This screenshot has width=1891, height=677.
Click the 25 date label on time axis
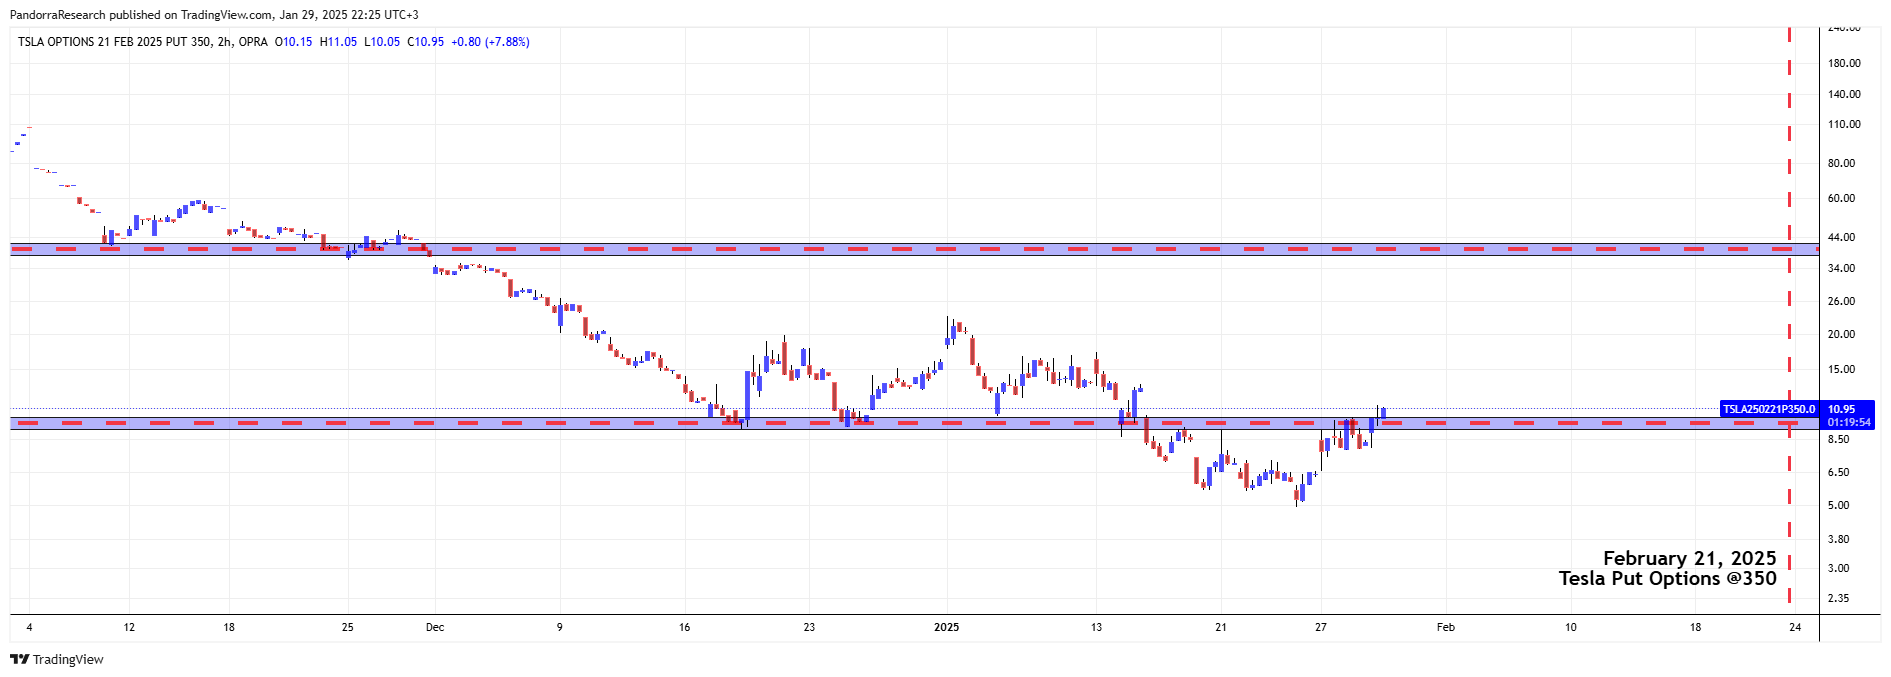coord(348,627)
